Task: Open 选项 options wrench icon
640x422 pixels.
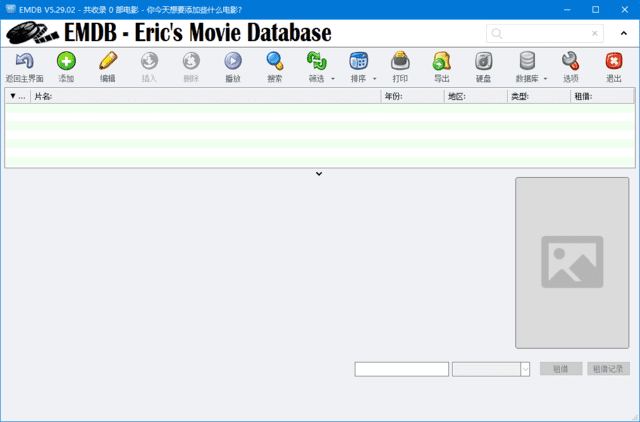Action: click(570, 61)
